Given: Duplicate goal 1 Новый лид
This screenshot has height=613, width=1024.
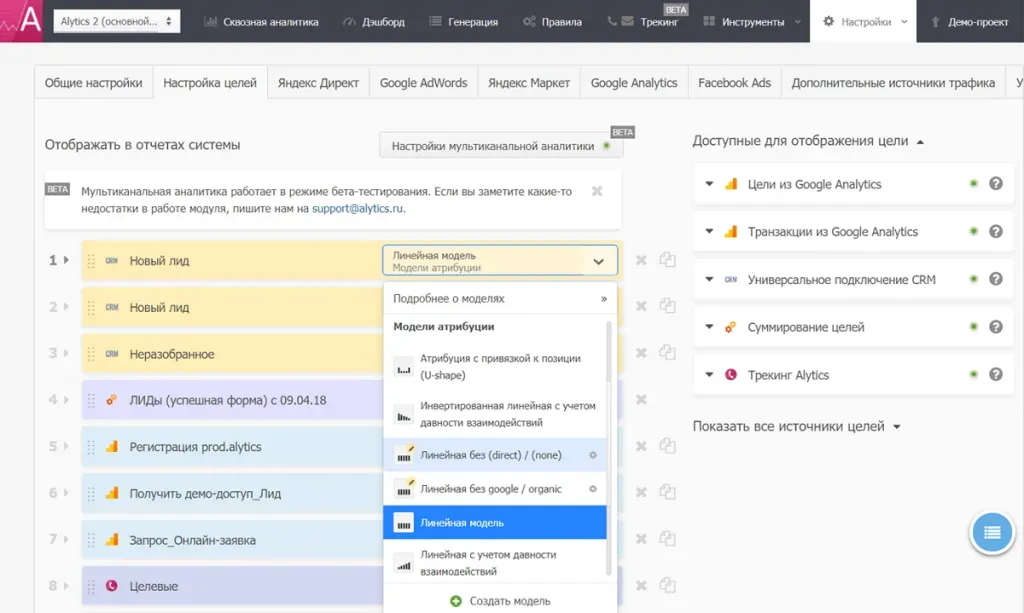Looking at the screenshot, I should point(667,259).
